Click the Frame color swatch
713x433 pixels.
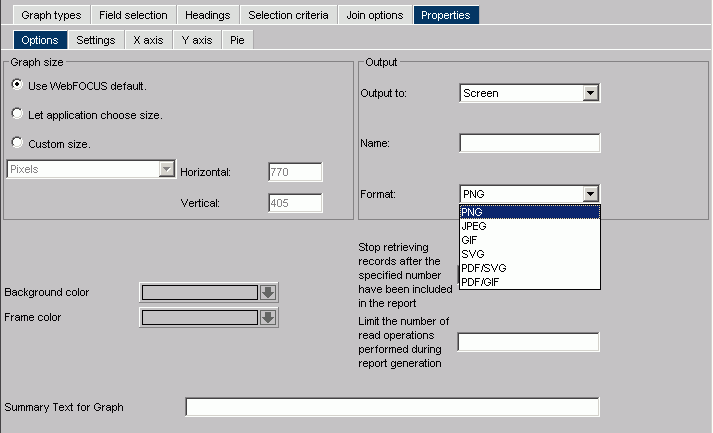200,317
